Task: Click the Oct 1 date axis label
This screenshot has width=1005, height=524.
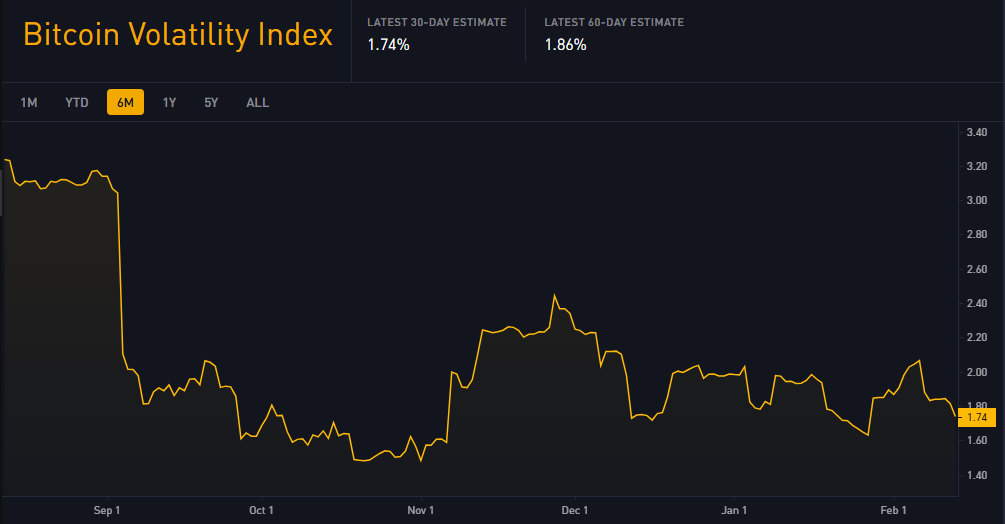Action: click(262, 510)
